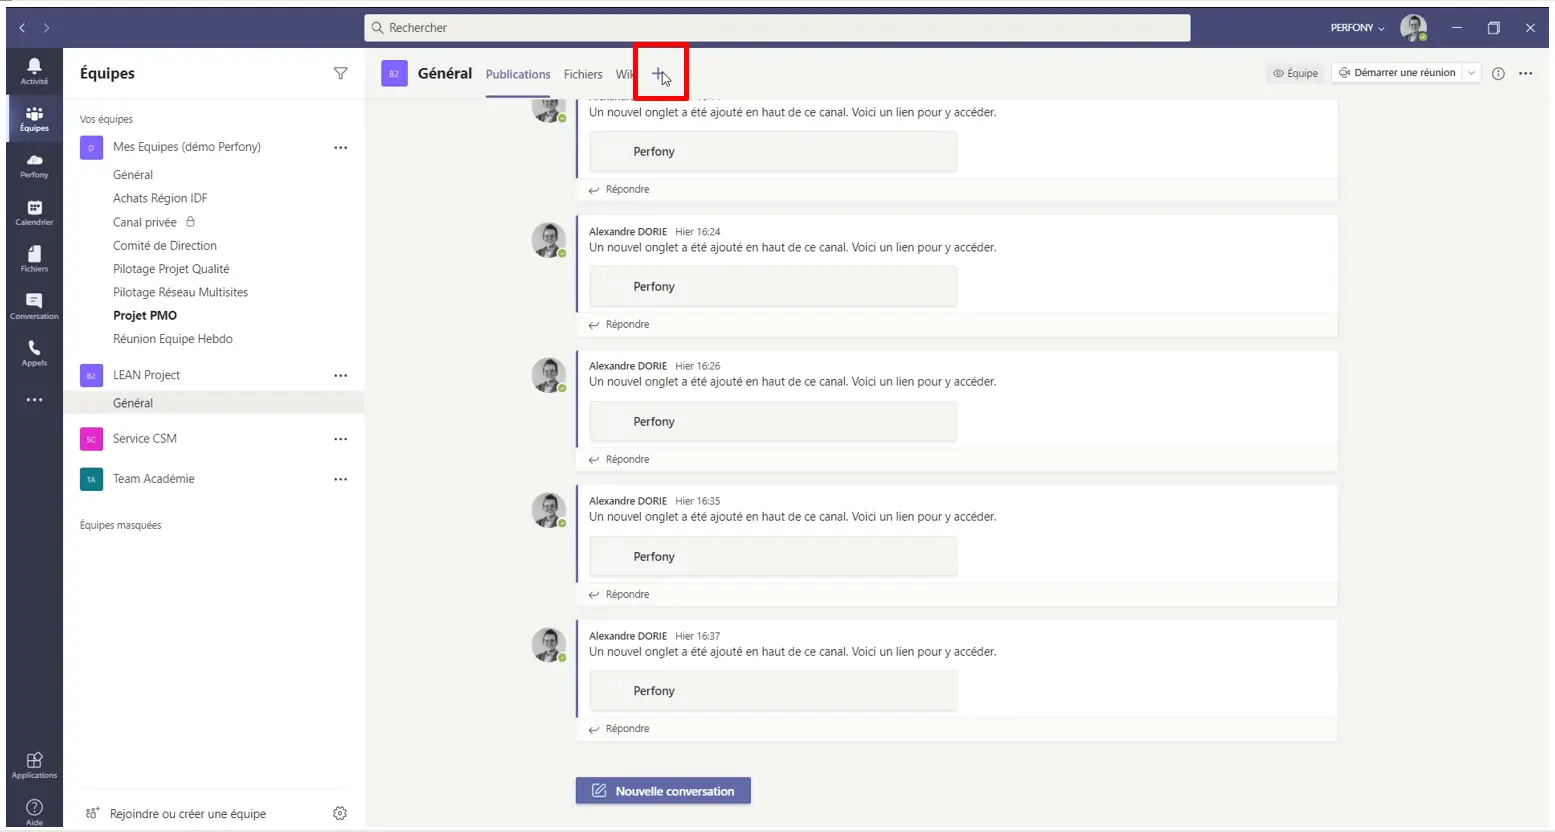The image size is (1555, 832).
Task: Select the Comité de Direction channel
Action: click(165, 245)
